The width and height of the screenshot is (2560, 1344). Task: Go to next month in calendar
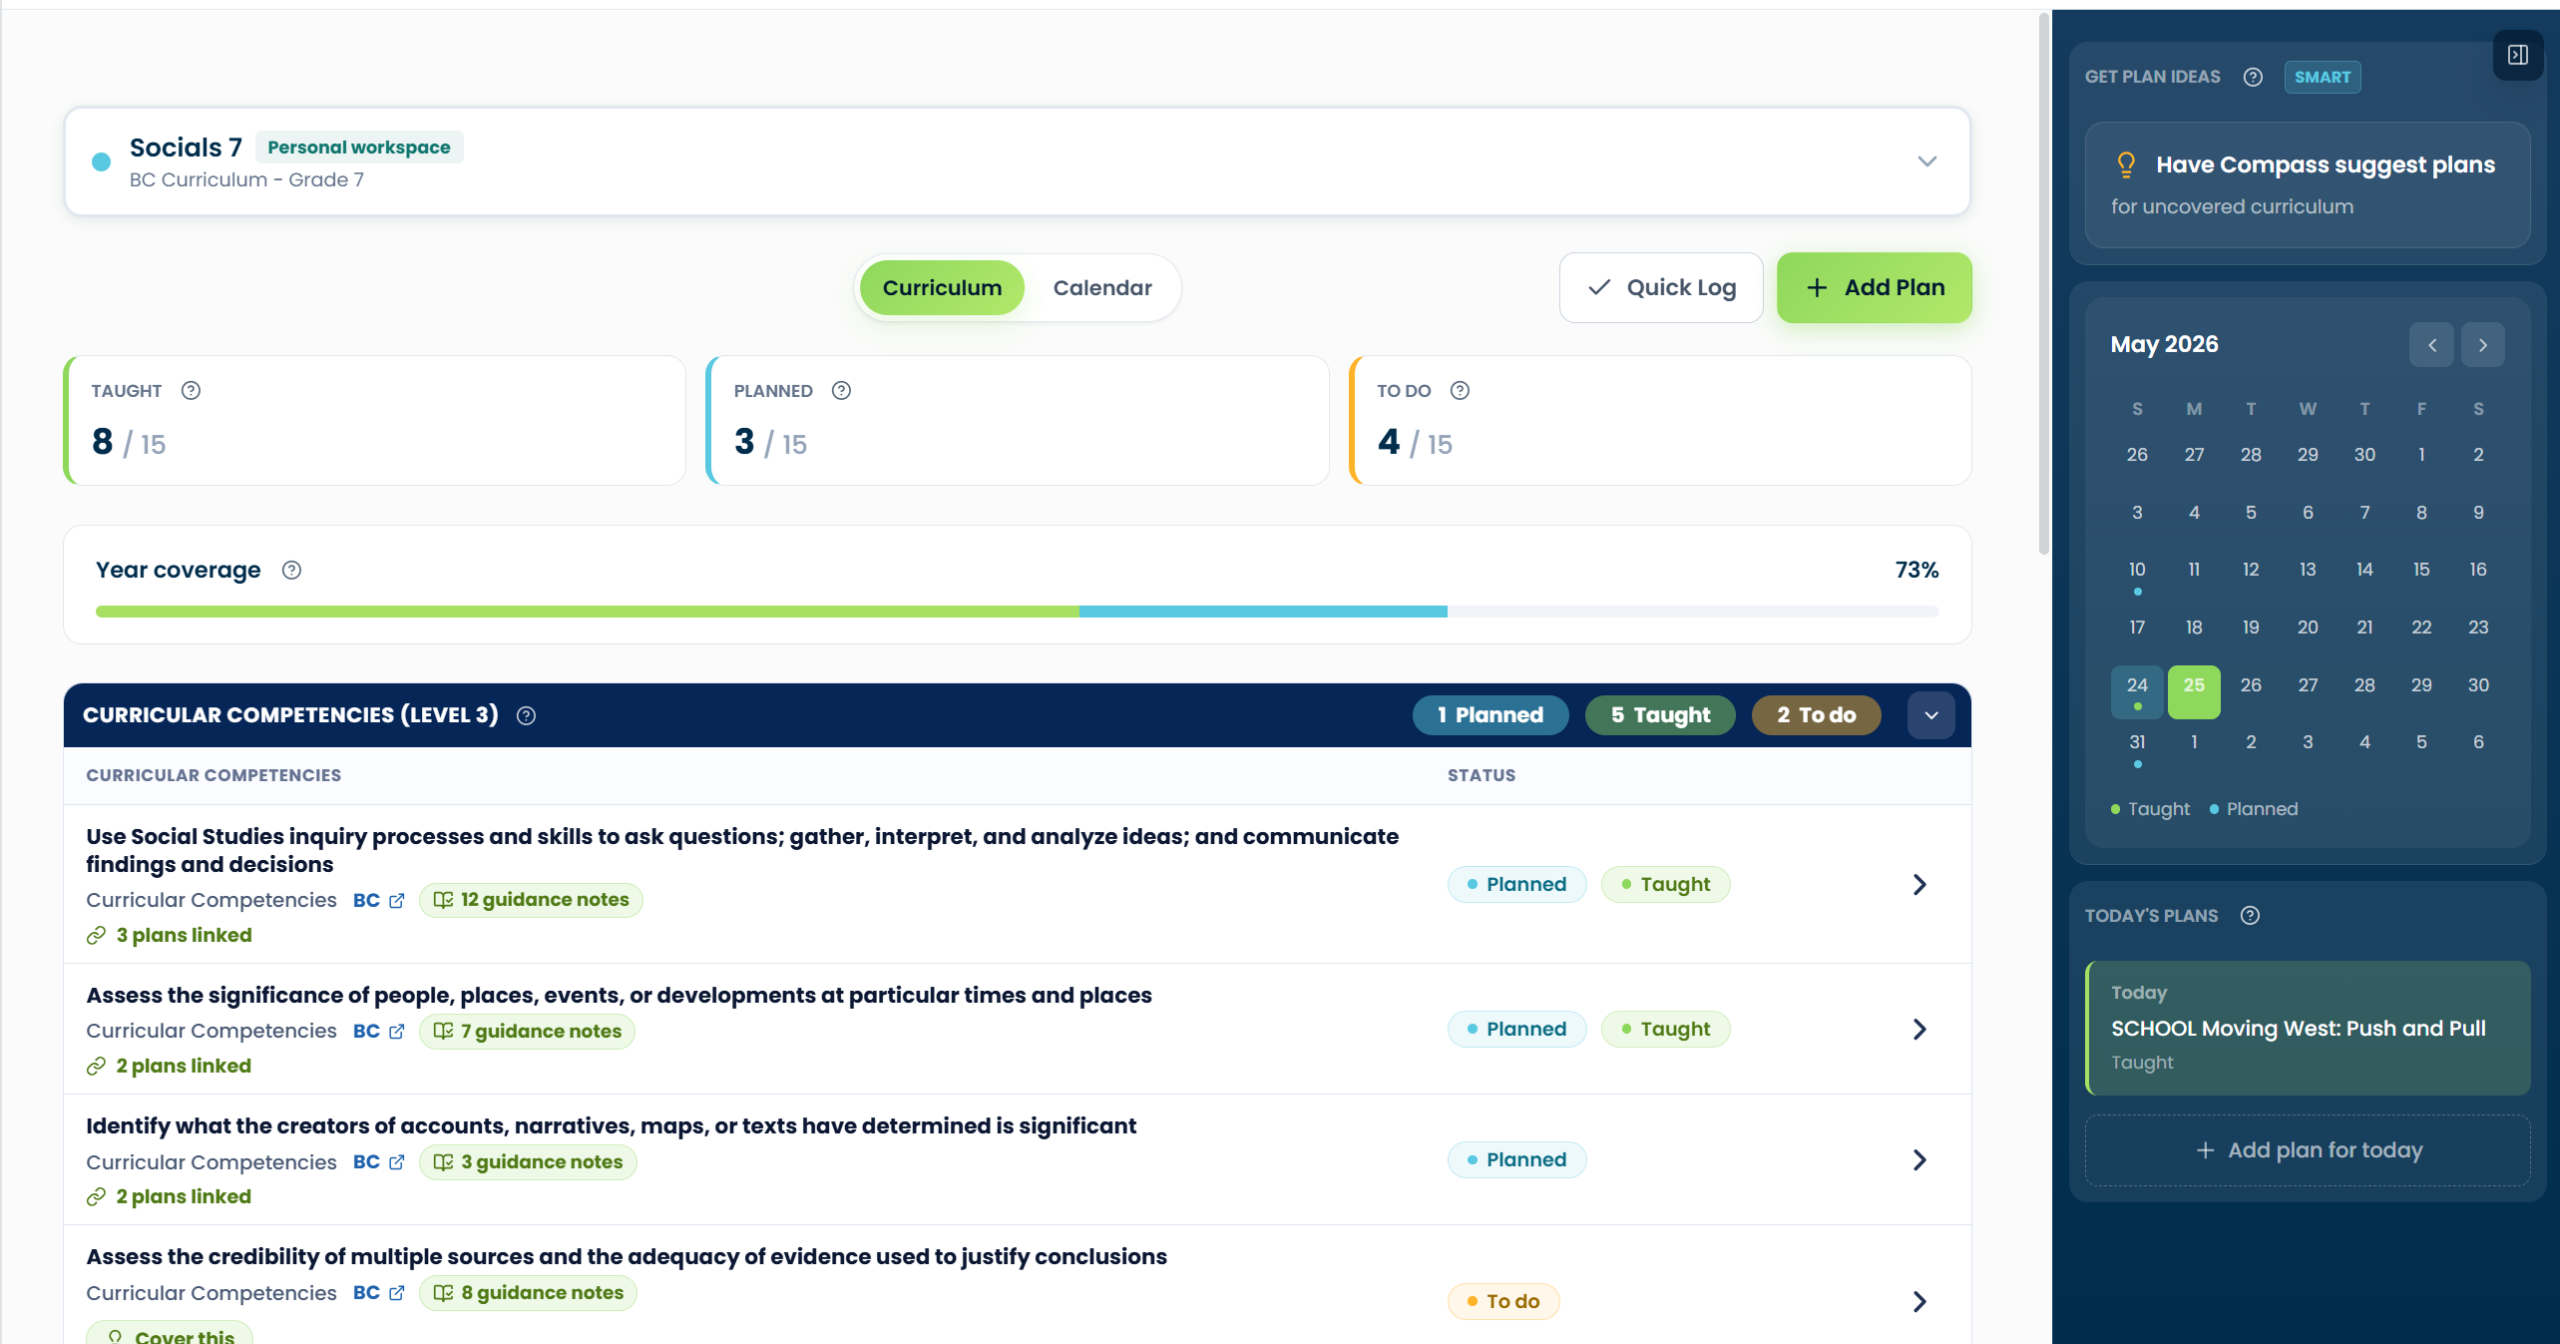coord(2483,346)
